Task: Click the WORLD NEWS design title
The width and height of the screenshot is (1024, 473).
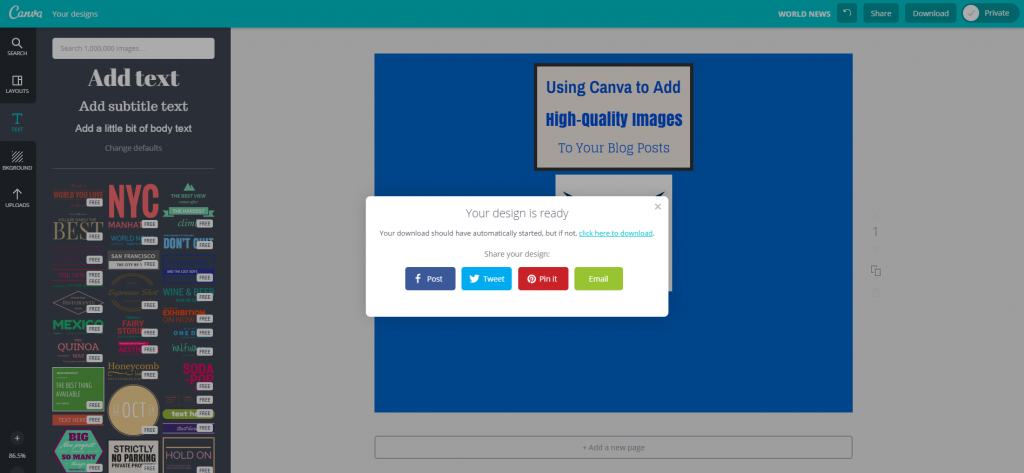Action: point(804,14)
